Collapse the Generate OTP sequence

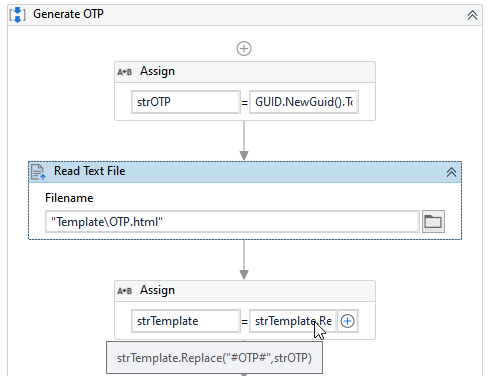coord(472,15)
